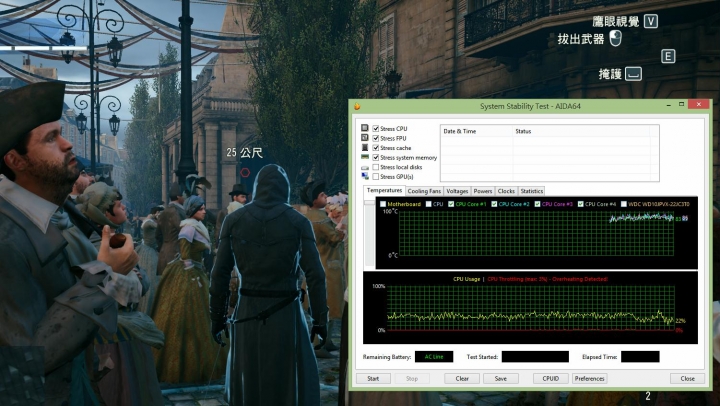The width and height of the screenshot is (720, 406).
Task: Open the Cooling Fans tab
Action: [x=424, y=191]
